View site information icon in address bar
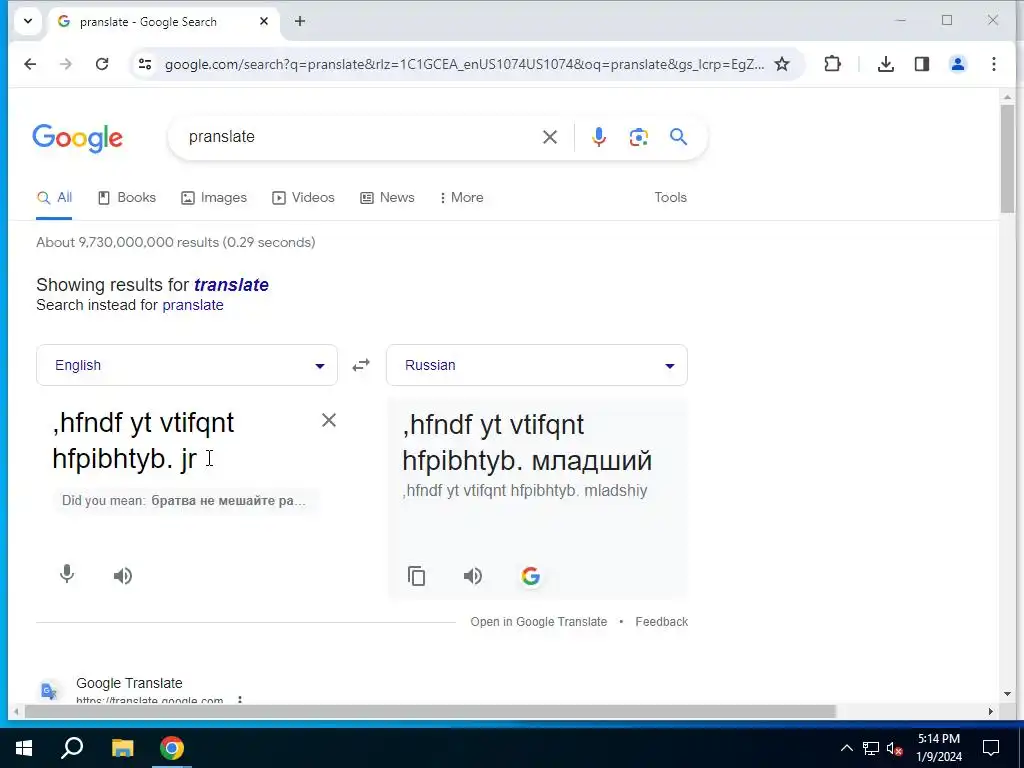 click(x=145, y=64)
